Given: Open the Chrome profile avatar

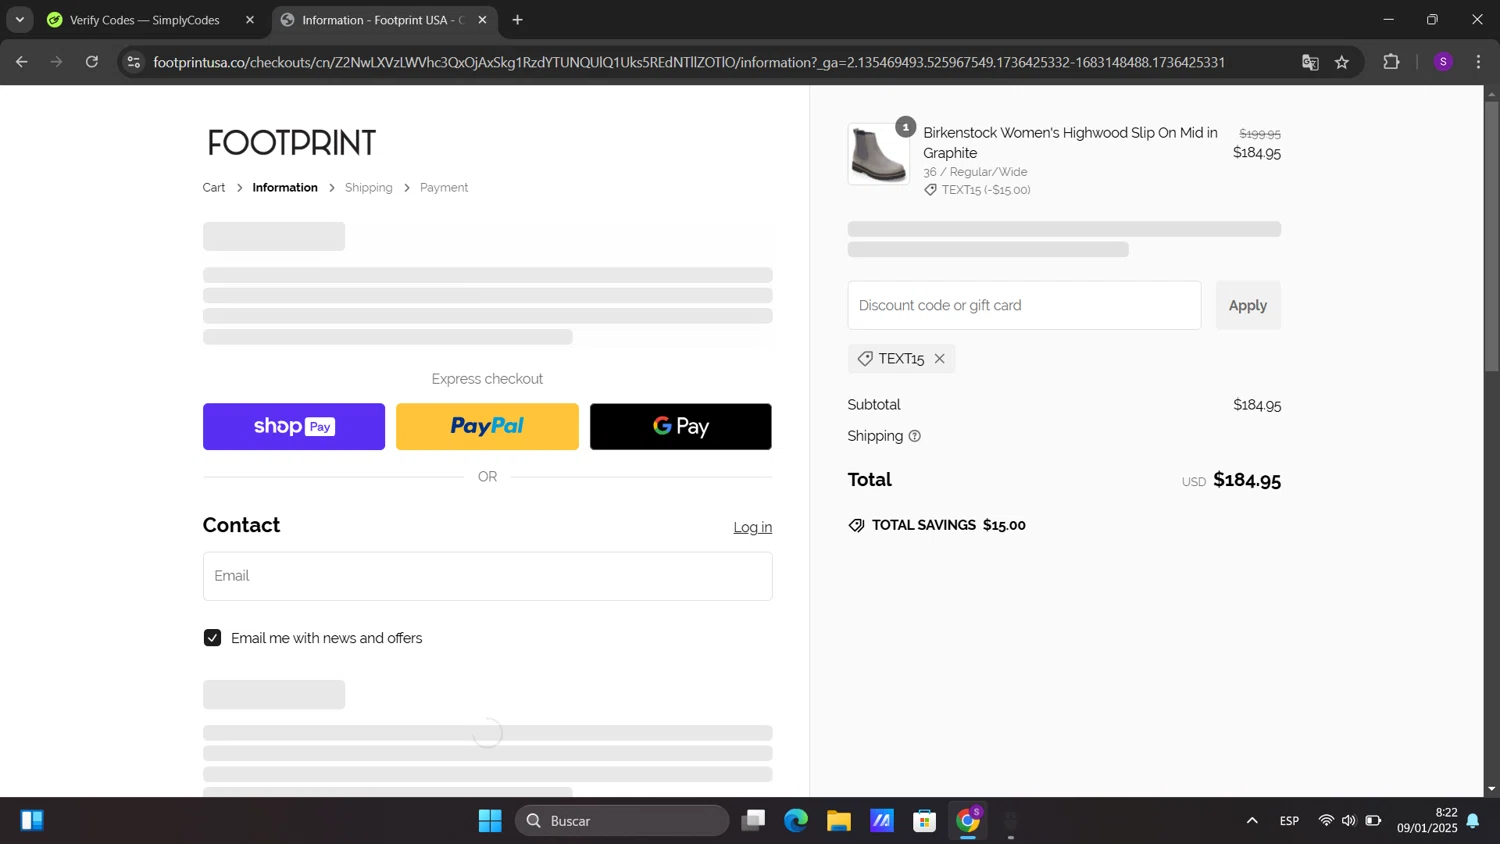Looking at the screenshot, I should (1443, 62).
